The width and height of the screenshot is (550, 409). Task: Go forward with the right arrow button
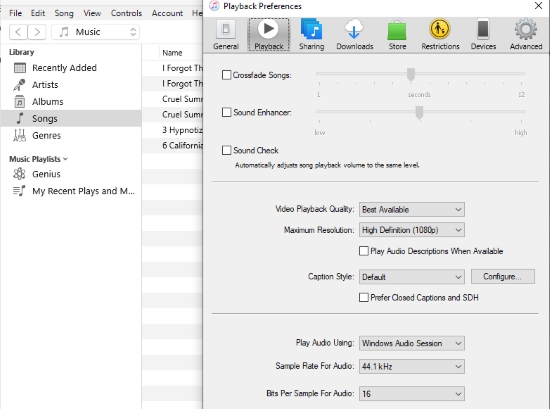tap(37, 32)
